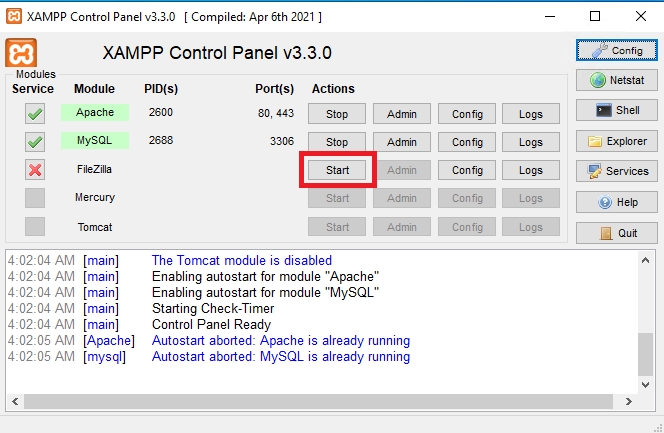
Task: Toggle MySQL service green checkmark
Action: [x=35, y=142]
